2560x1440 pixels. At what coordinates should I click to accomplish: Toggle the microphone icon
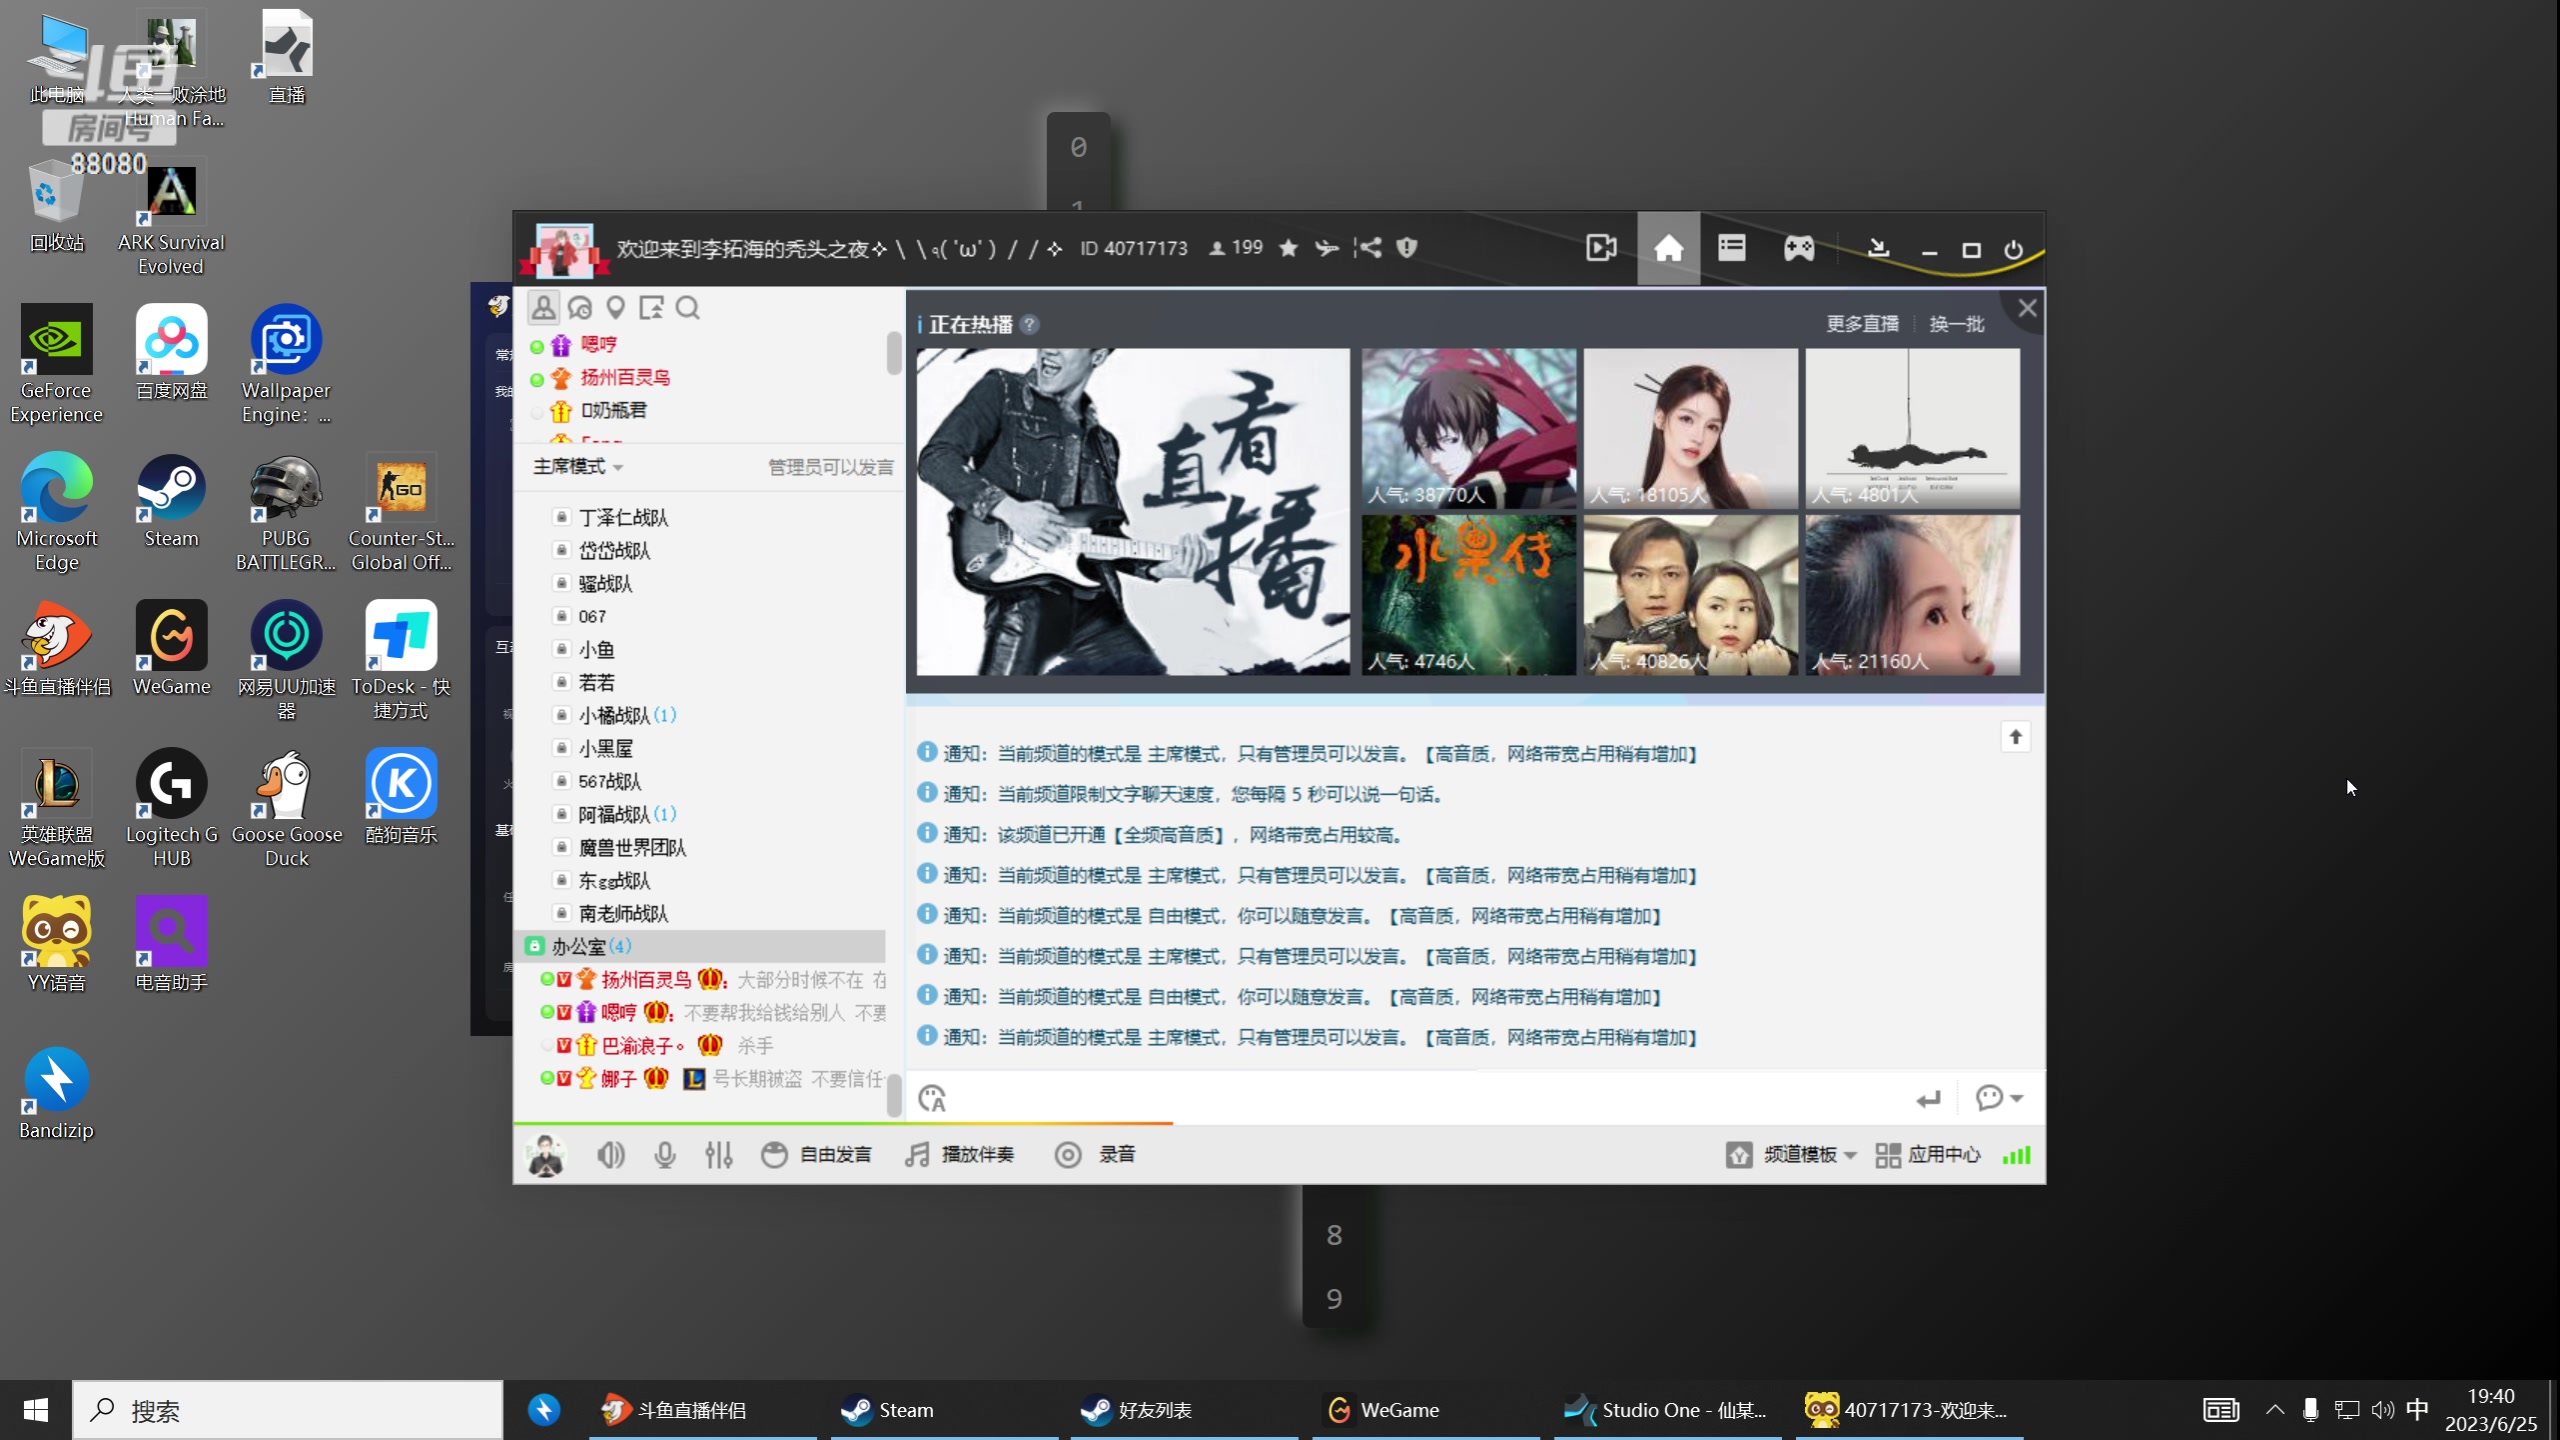(665, 1155)
